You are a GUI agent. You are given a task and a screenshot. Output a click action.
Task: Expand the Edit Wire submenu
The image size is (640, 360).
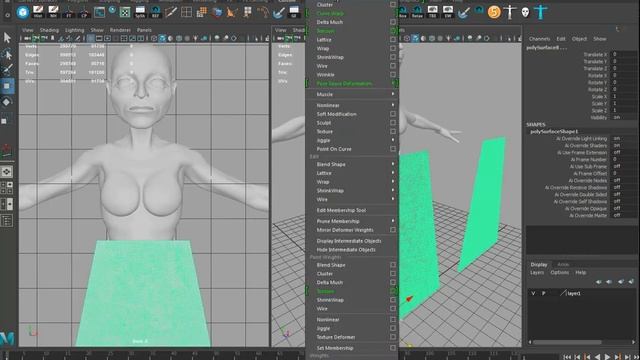pyautogui.click(x=352, y=200)
